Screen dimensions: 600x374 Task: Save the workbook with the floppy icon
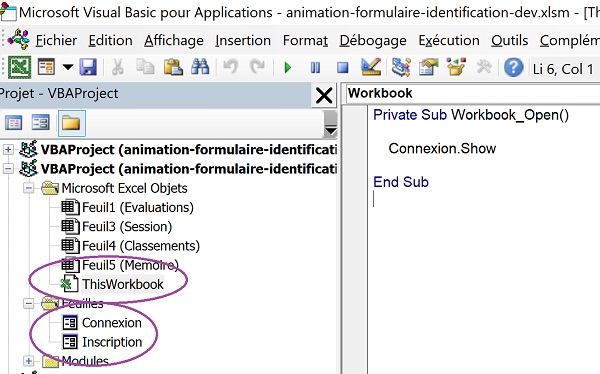[88, 68]
